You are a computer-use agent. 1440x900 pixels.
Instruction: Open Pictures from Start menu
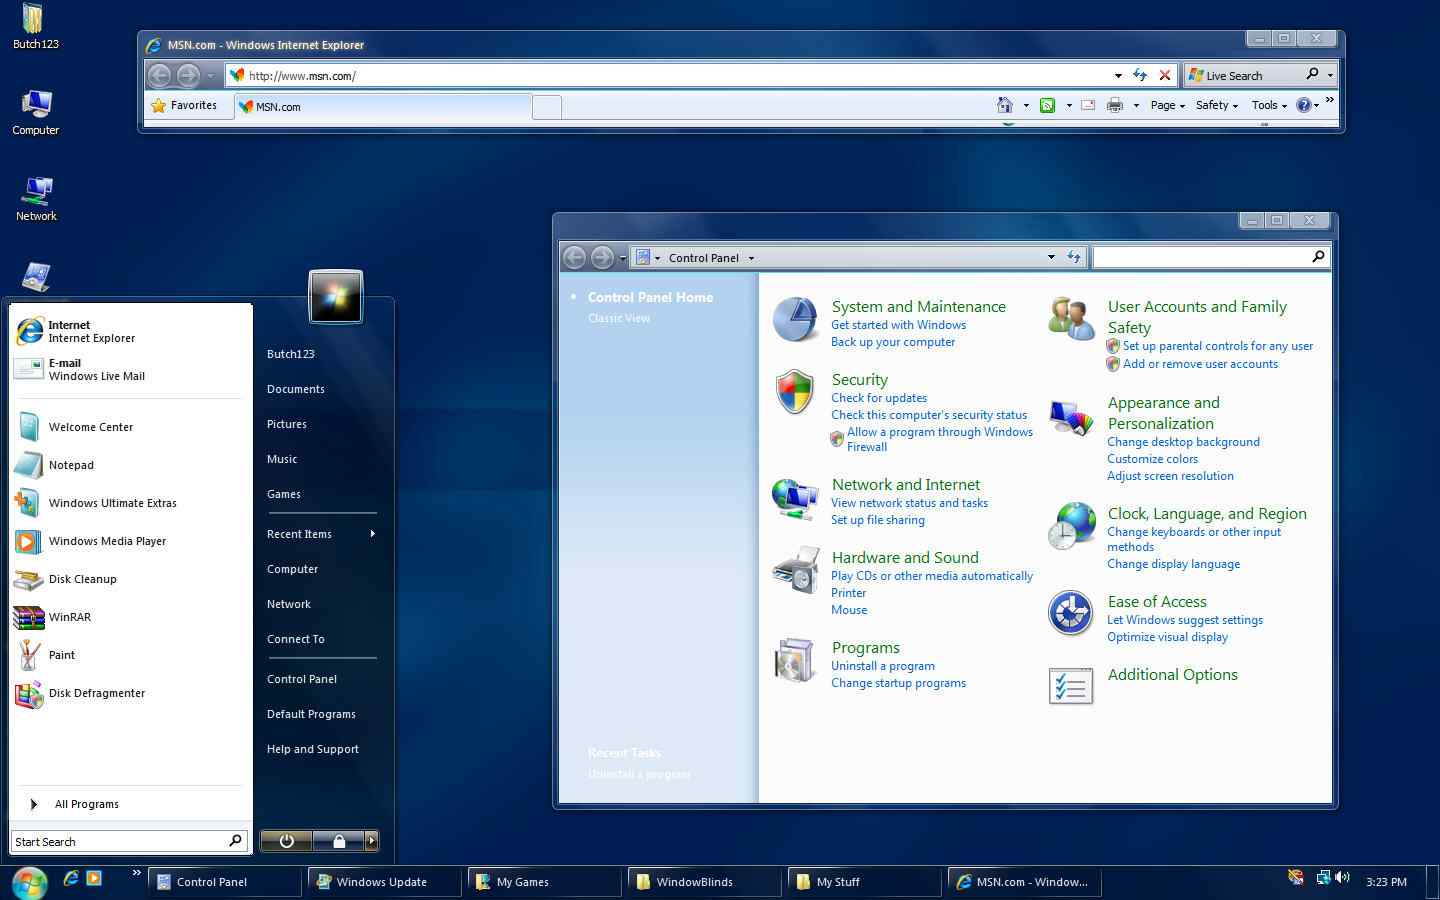click(x=287, y=424)
